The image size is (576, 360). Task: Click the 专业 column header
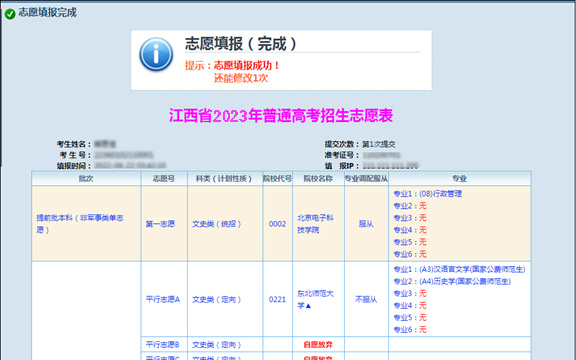pos(460,179)
